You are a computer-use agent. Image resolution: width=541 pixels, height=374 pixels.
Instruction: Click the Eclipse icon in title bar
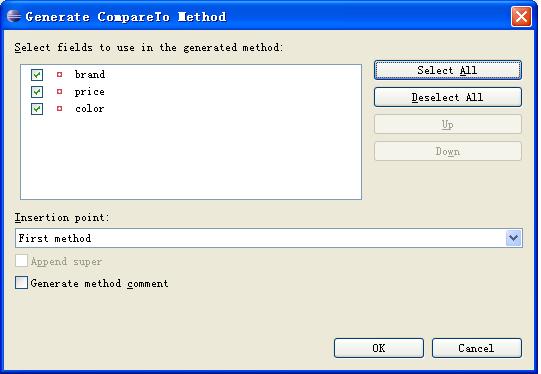click(x=14, y=16)
